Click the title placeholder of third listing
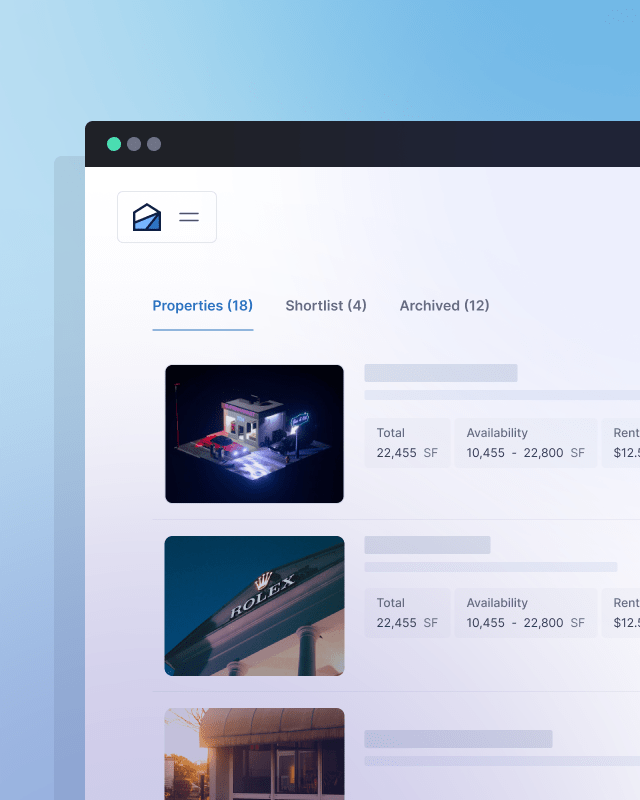The width and height of the screenshot is (640, 800). tap(458, 739)
